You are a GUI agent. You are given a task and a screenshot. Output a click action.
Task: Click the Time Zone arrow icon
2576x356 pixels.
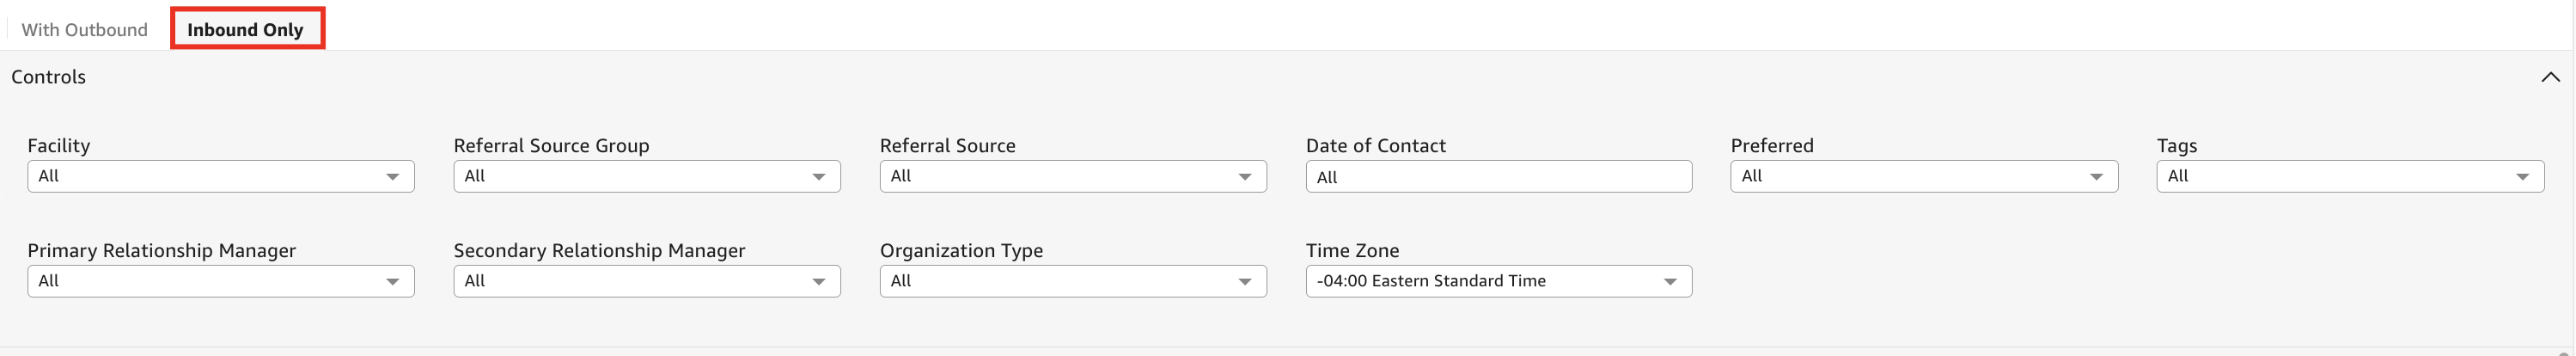click(x=1670, y=282)
